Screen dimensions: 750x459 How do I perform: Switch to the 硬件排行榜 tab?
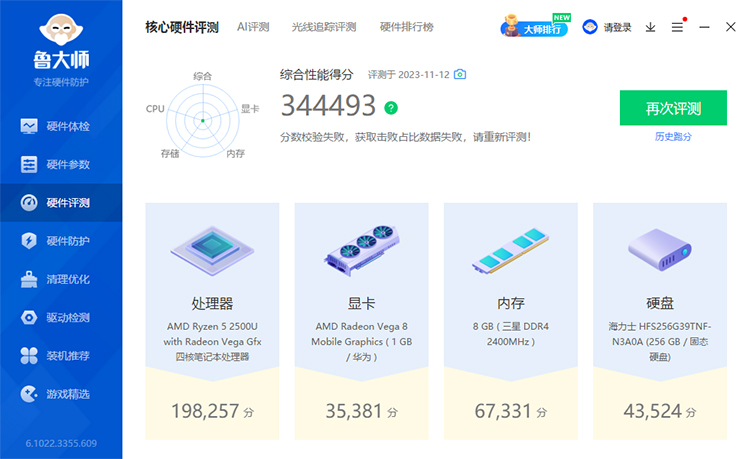click(x=407, y=27)
